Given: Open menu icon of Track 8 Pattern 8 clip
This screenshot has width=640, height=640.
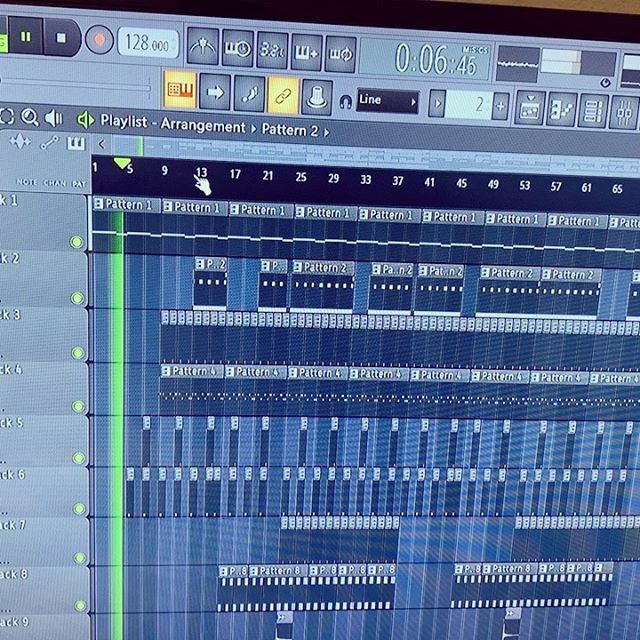Looking at the screenshot, I should coord(254,571).
